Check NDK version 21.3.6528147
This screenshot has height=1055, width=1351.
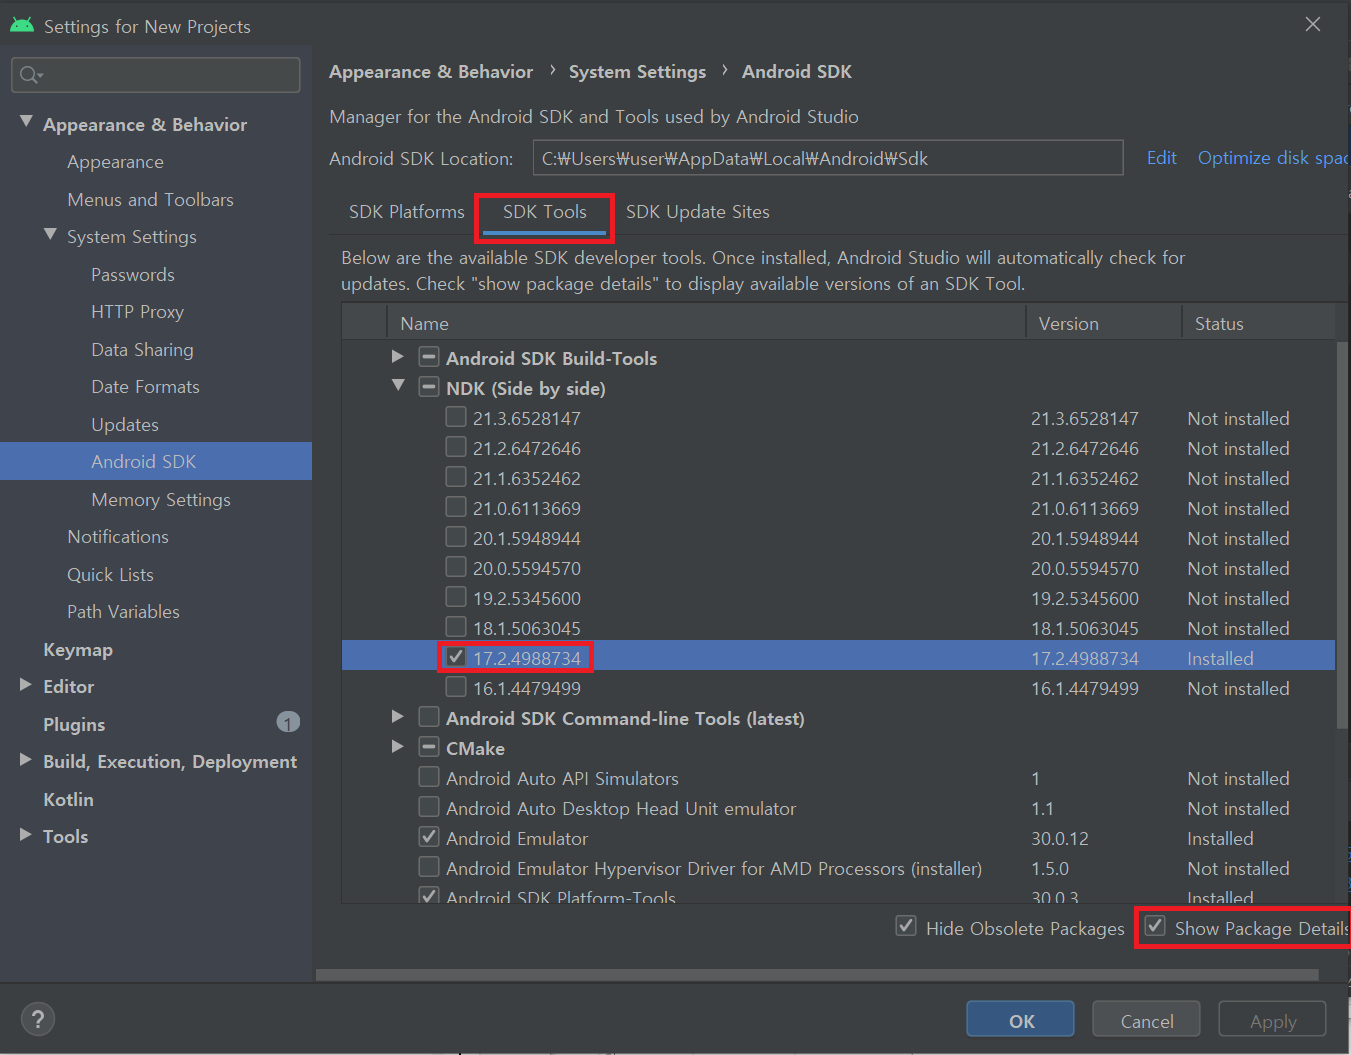tap(456, 416)
